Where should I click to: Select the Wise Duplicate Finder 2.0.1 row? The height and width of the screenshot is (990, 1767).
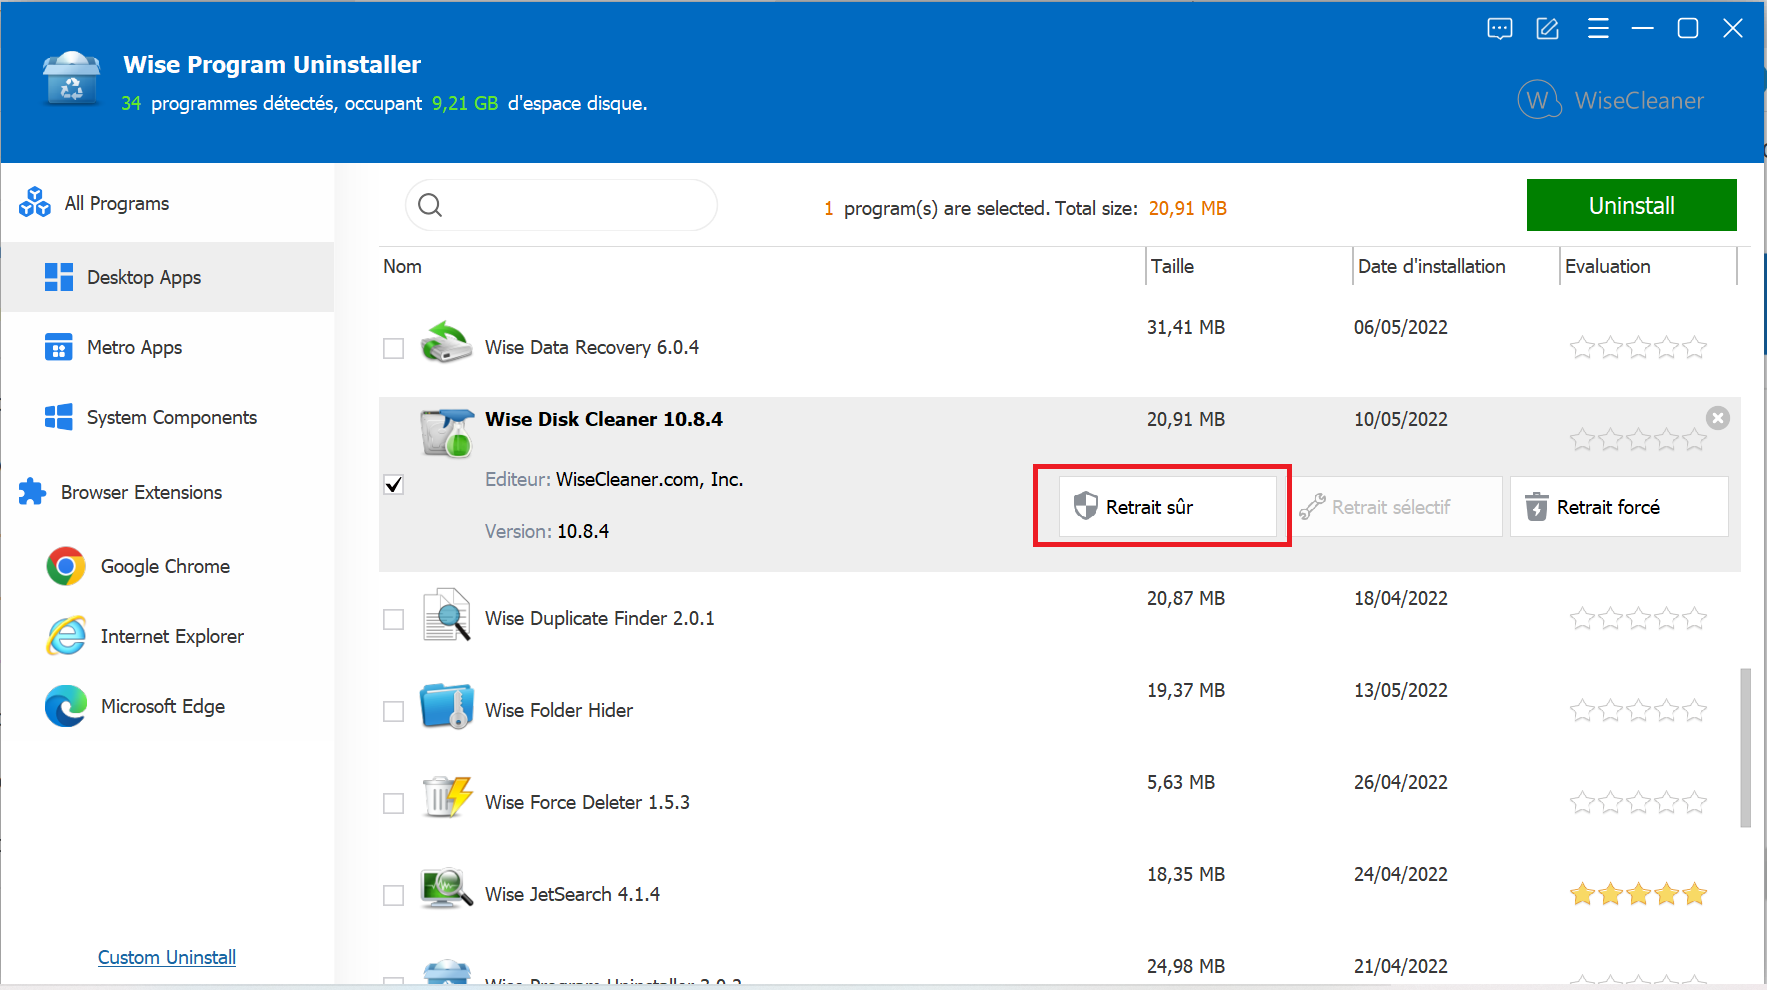1060,618
